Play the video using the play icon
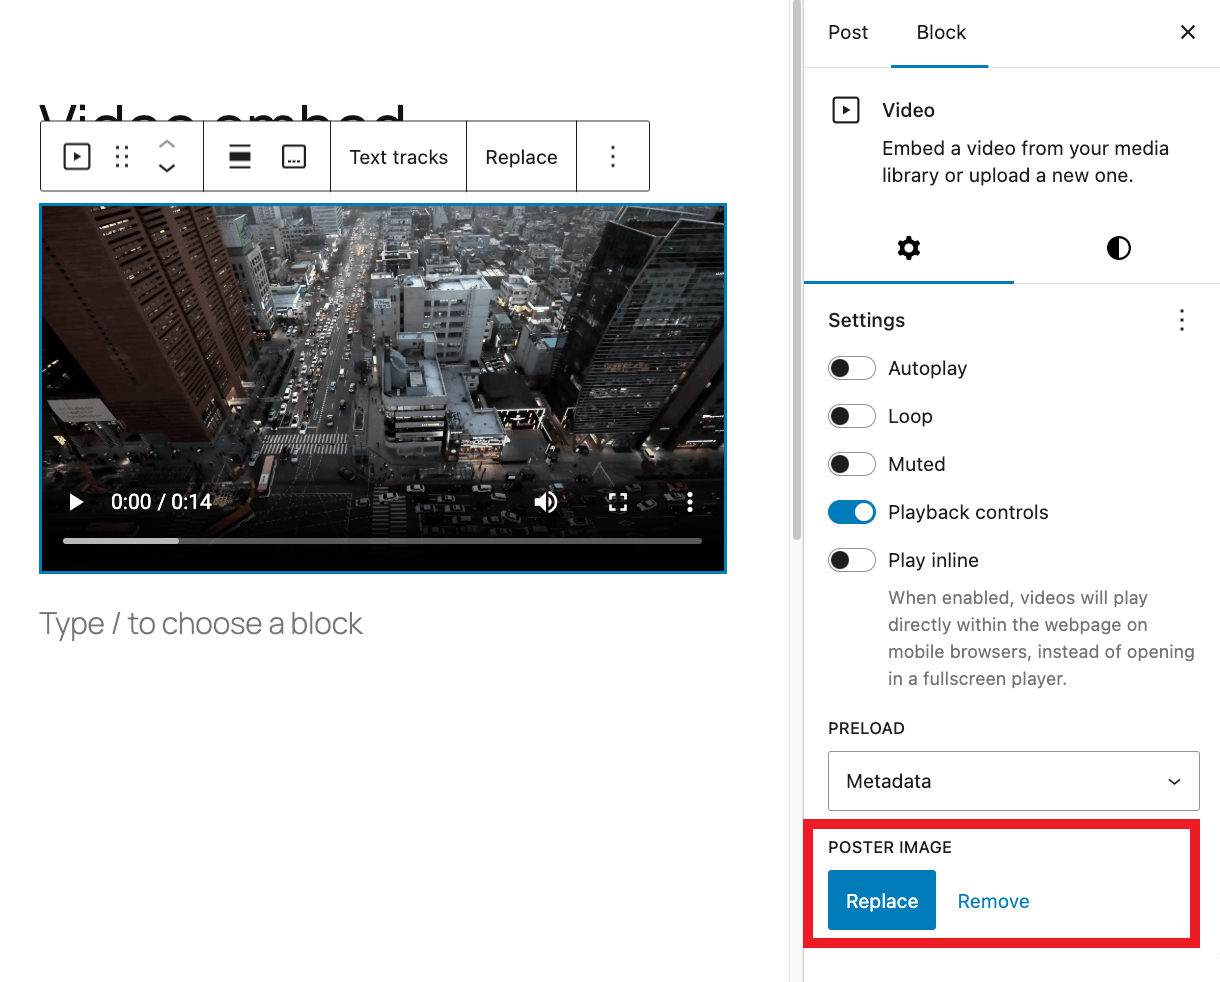 point(76,501)
